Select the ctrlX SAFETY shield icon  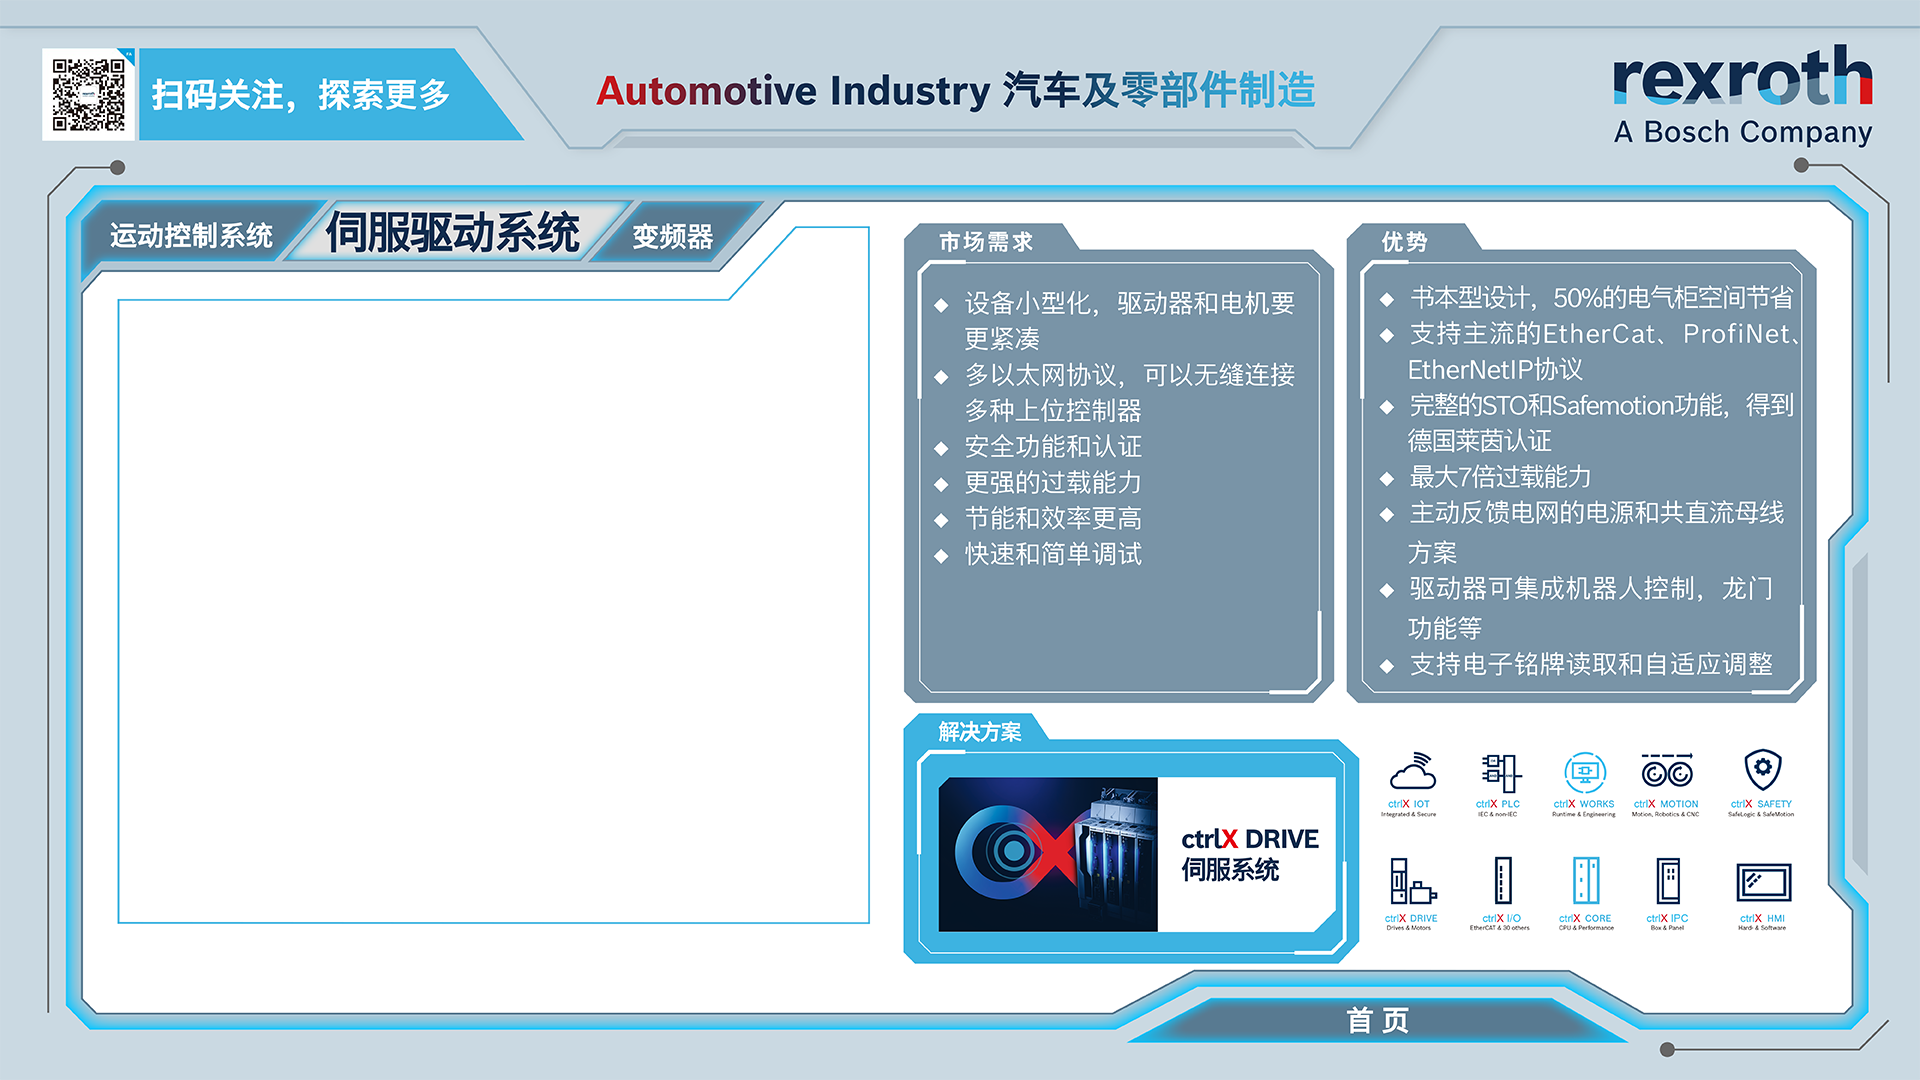pos(1762,771)
